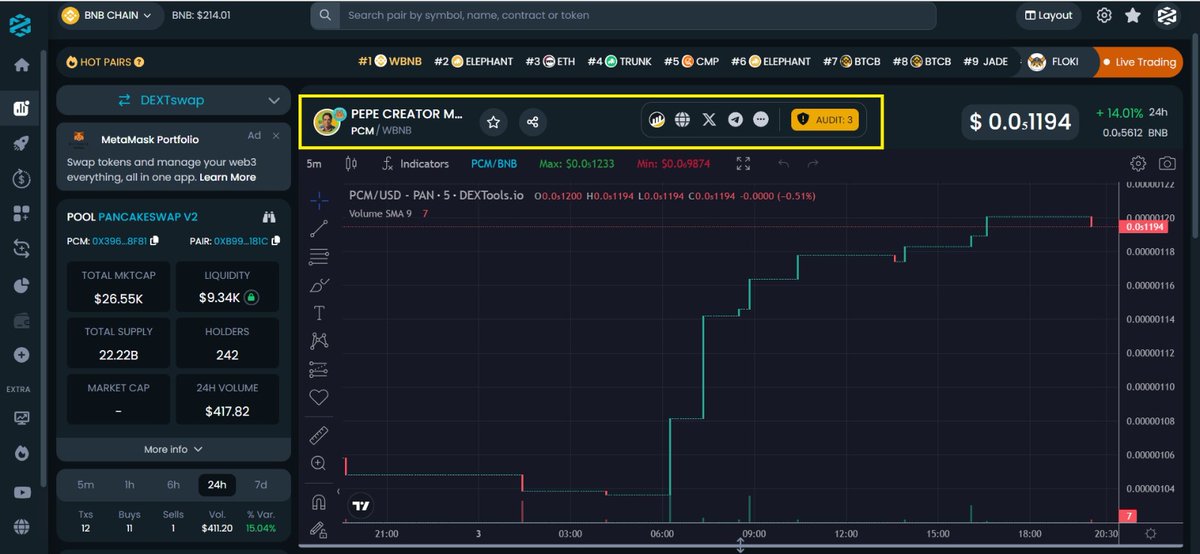Click binoculars icon beside PANCAKESWAP V2

click(268, 217)
